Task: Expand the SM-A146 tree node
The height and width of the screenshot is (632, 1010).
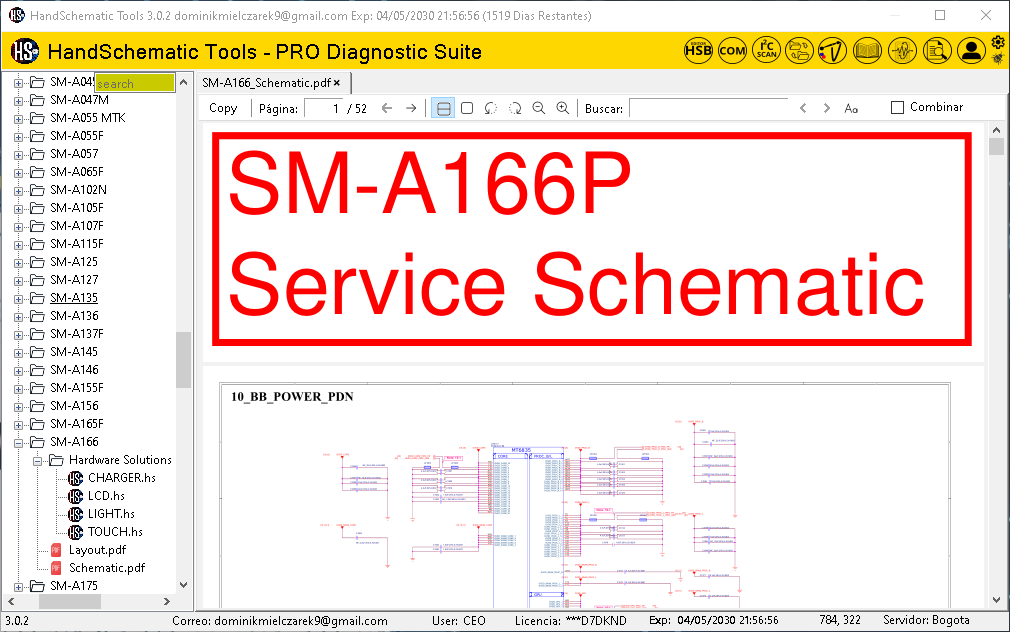Action: (x=19, y=370)
